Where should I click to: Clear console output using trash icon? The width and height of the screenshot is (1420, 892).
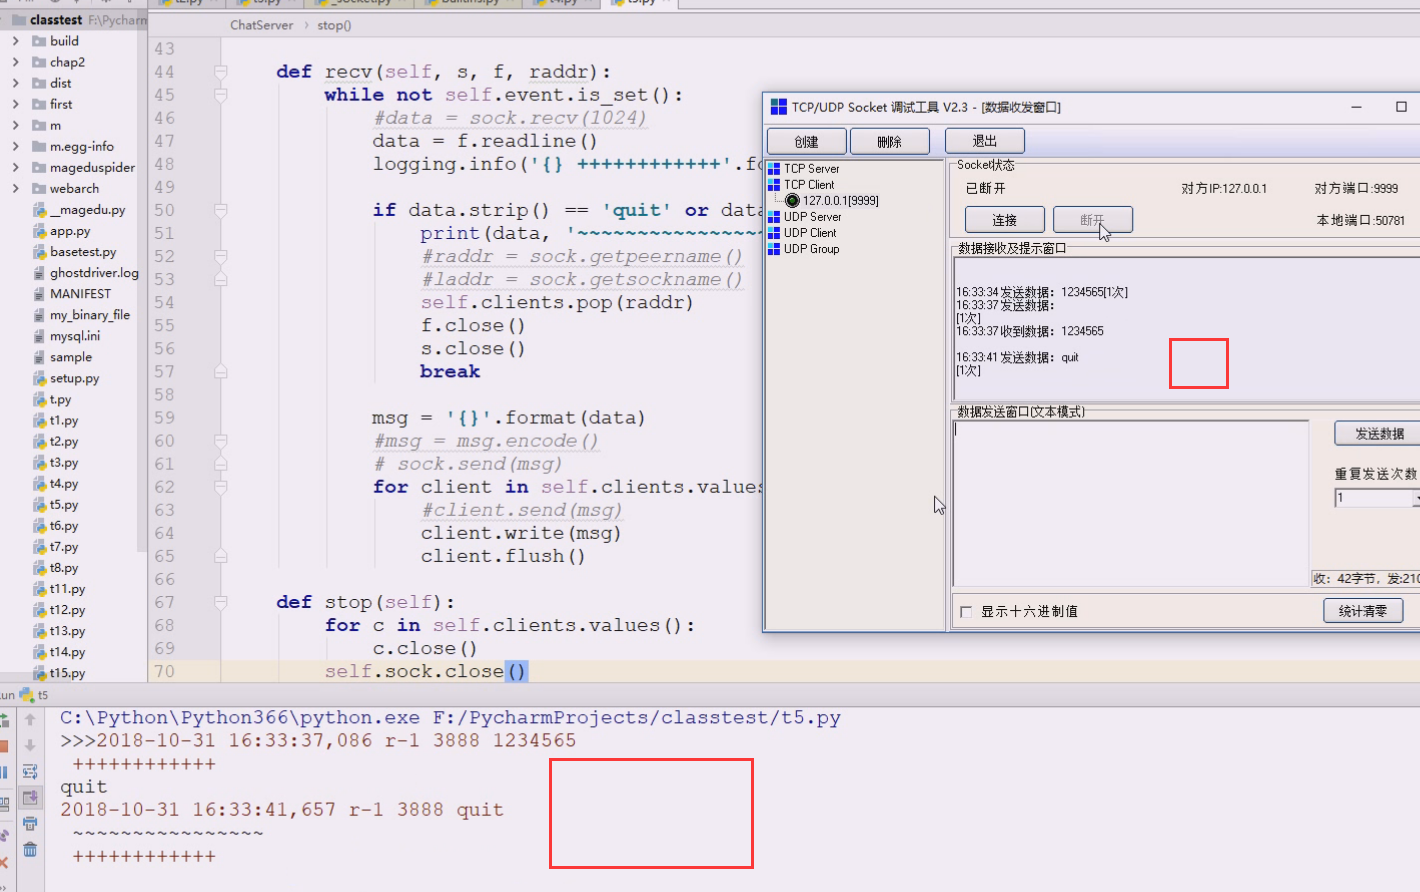pos(30,848)
